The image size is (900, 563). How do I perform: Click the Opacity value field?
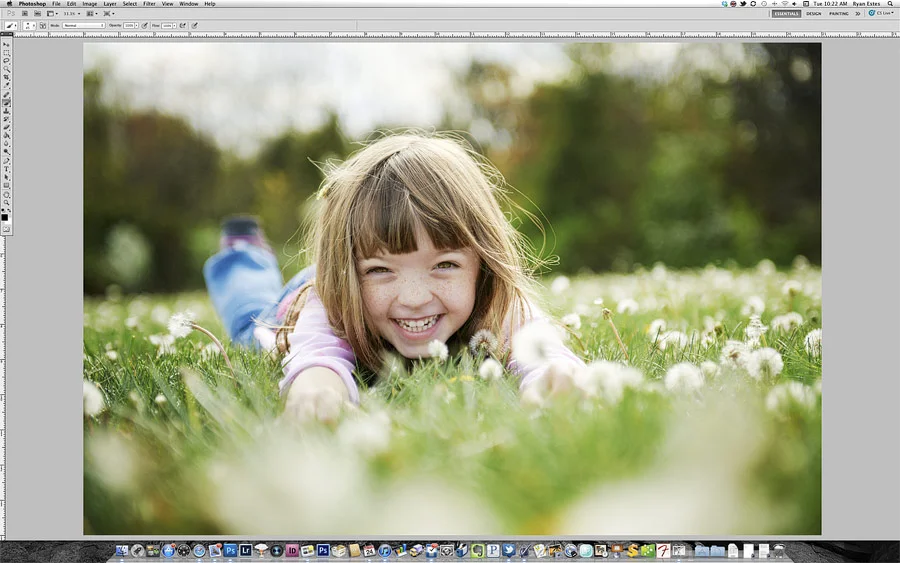[x=129, y=25]
